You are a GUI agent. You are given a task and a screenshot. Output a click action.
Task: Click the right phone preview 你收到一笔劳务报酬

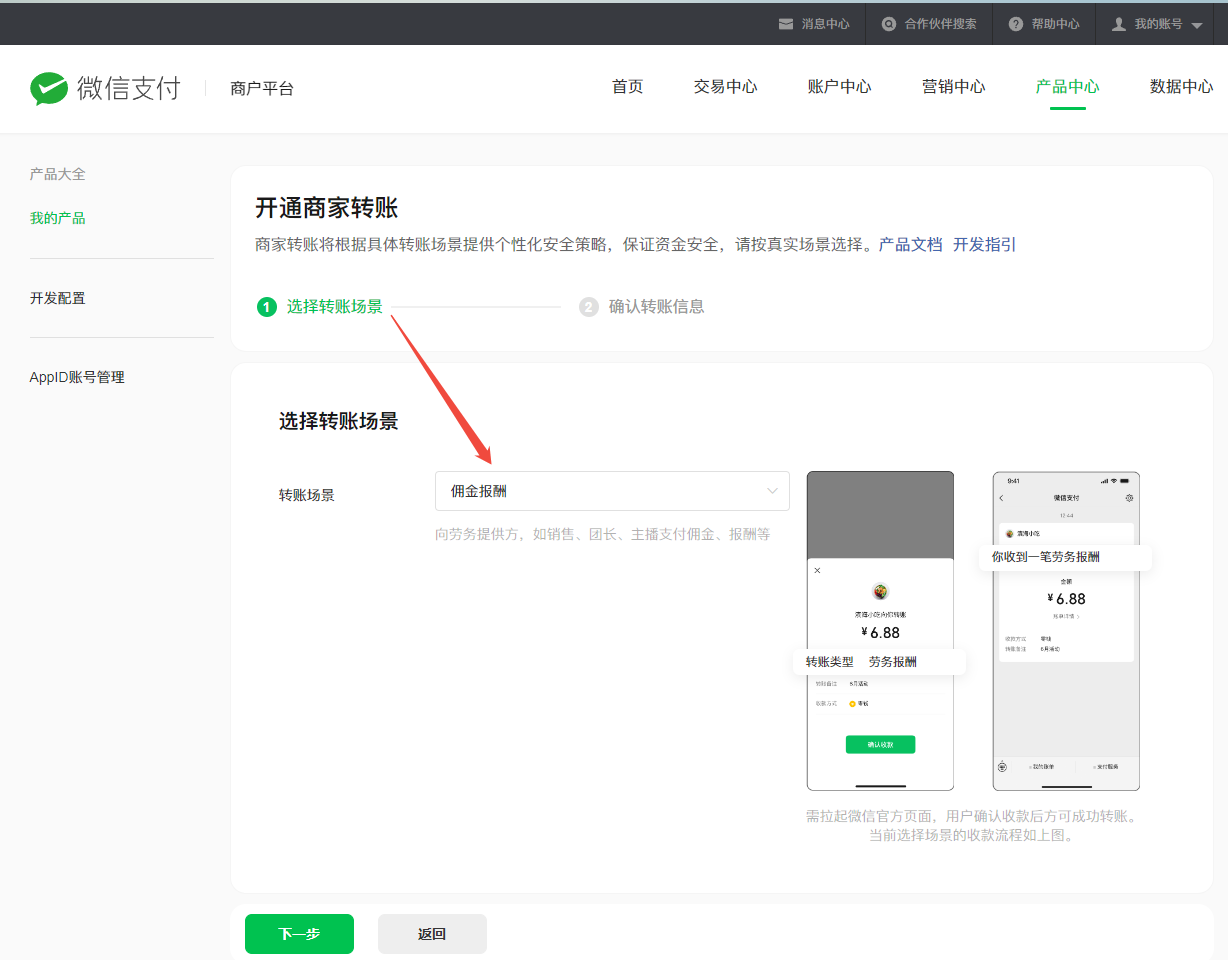pyautogui.click(x=1066, y=631)
